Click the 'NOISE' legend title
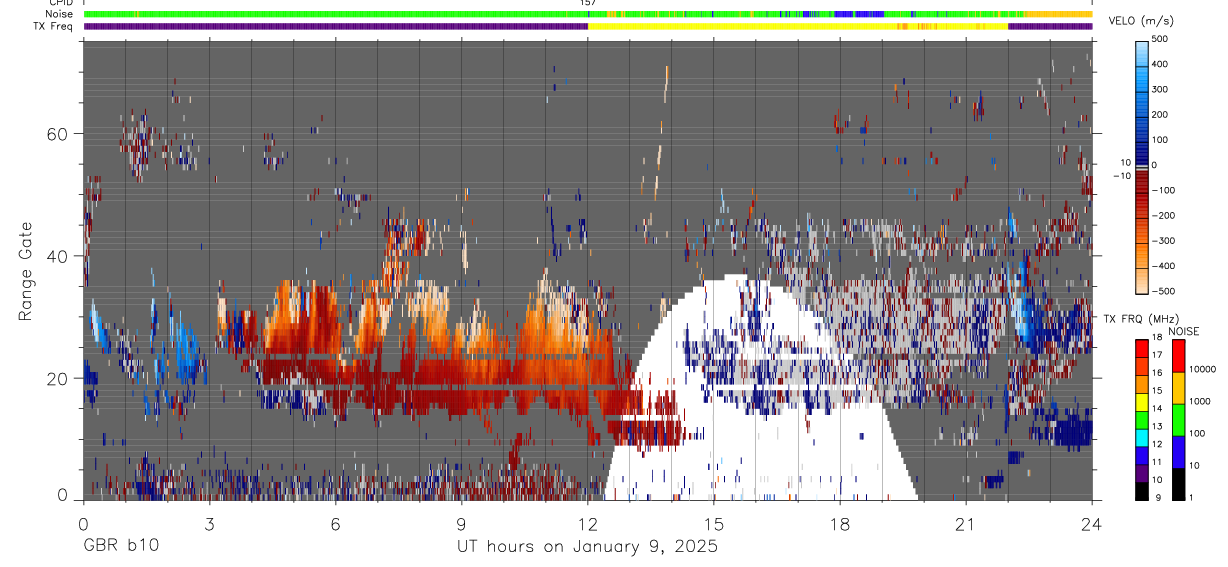This screenshot has height=567, width=1228. click(1186, 331)
